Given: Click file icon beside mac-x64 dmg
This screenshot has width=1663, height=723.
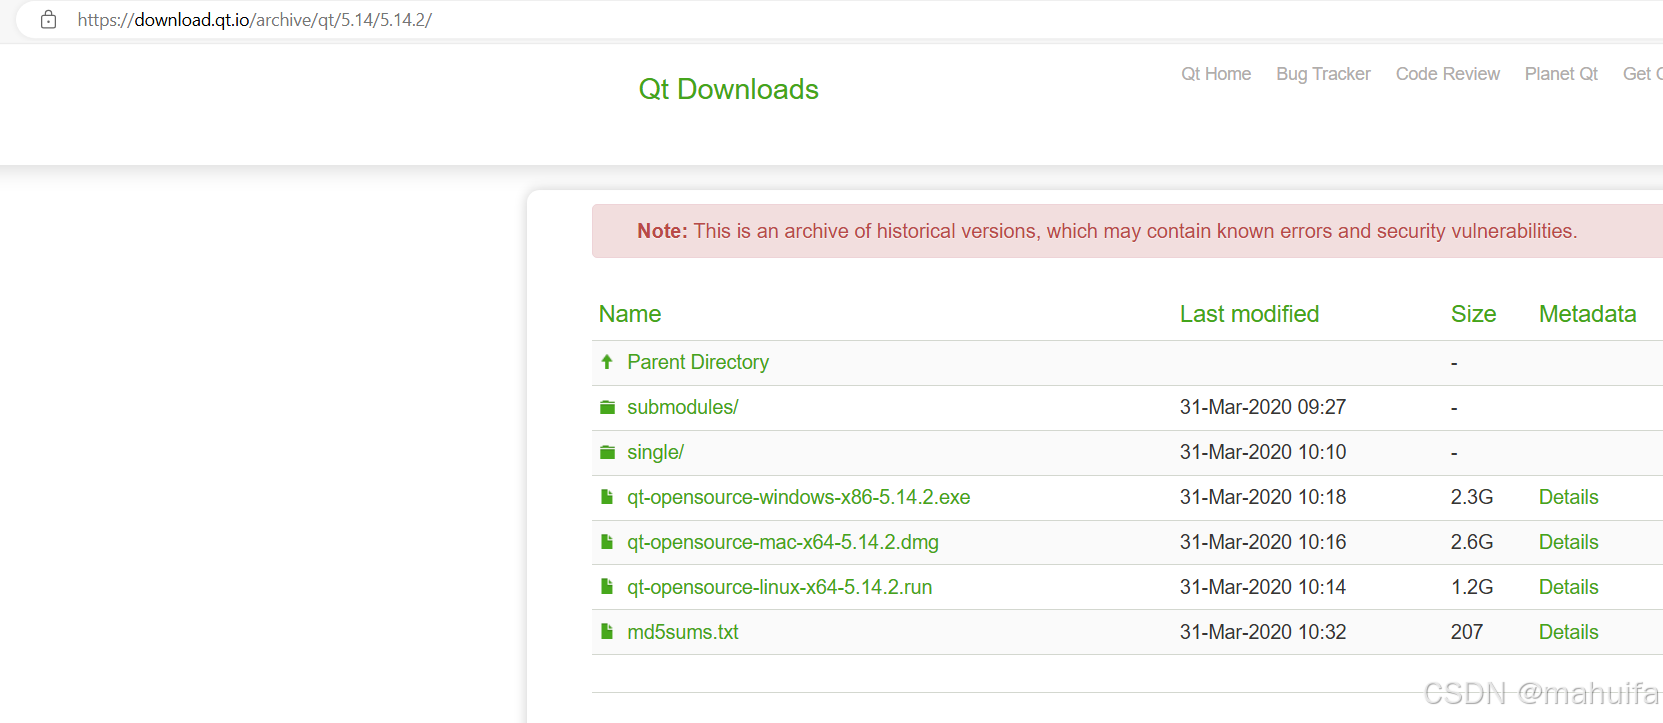Looking at the screenshot, I should click(x=607, y=542).
